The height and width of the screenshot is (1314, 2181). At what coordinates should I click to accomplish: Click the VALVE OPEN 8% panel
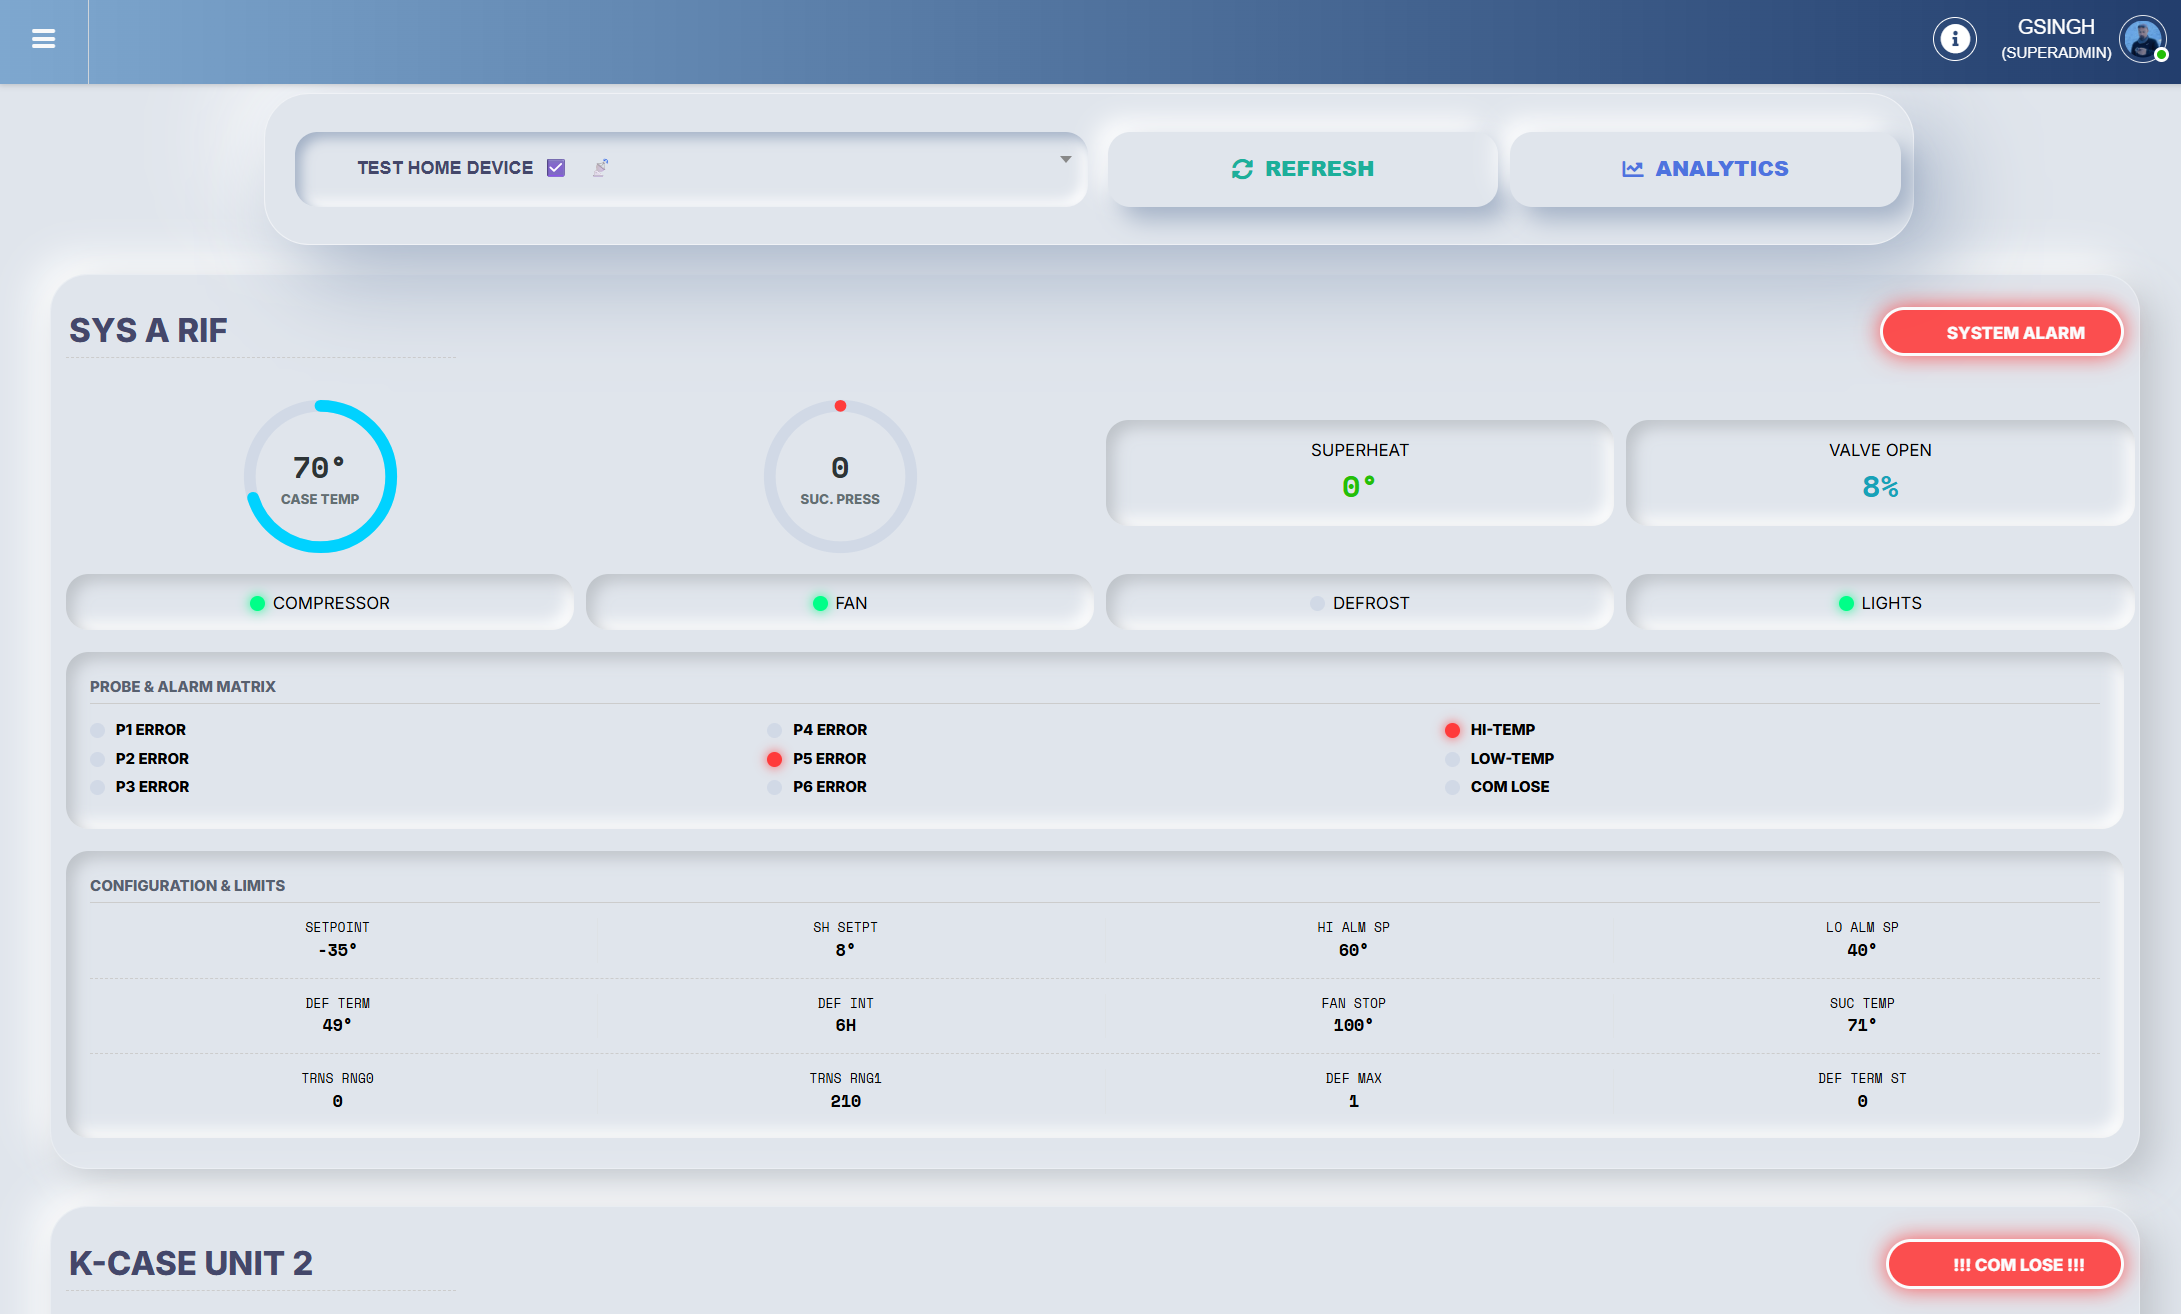pyautogui.click(x=1881, y=471)
